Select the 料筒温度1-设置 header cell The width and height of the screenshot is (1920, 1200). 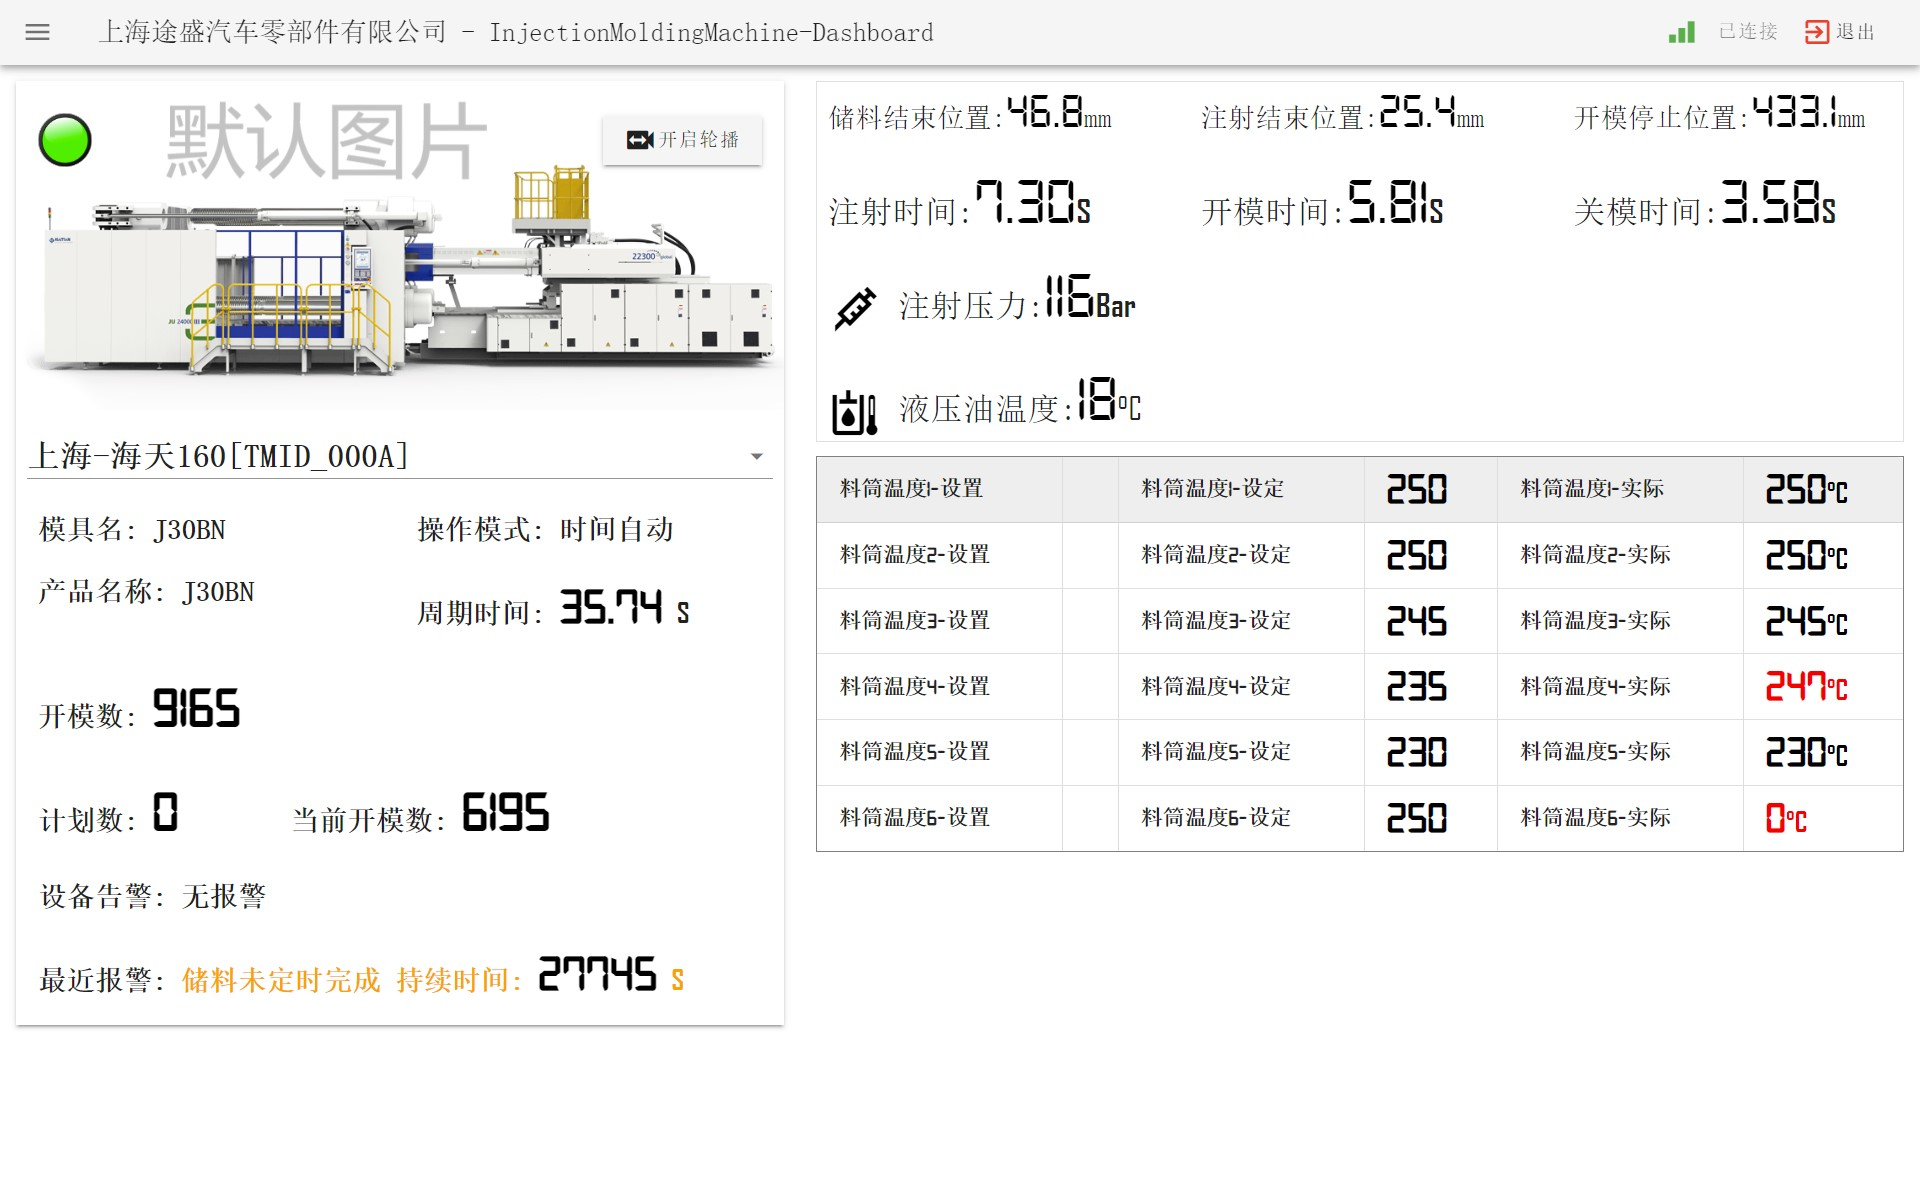pyautogui.click(x=939, y=489)
